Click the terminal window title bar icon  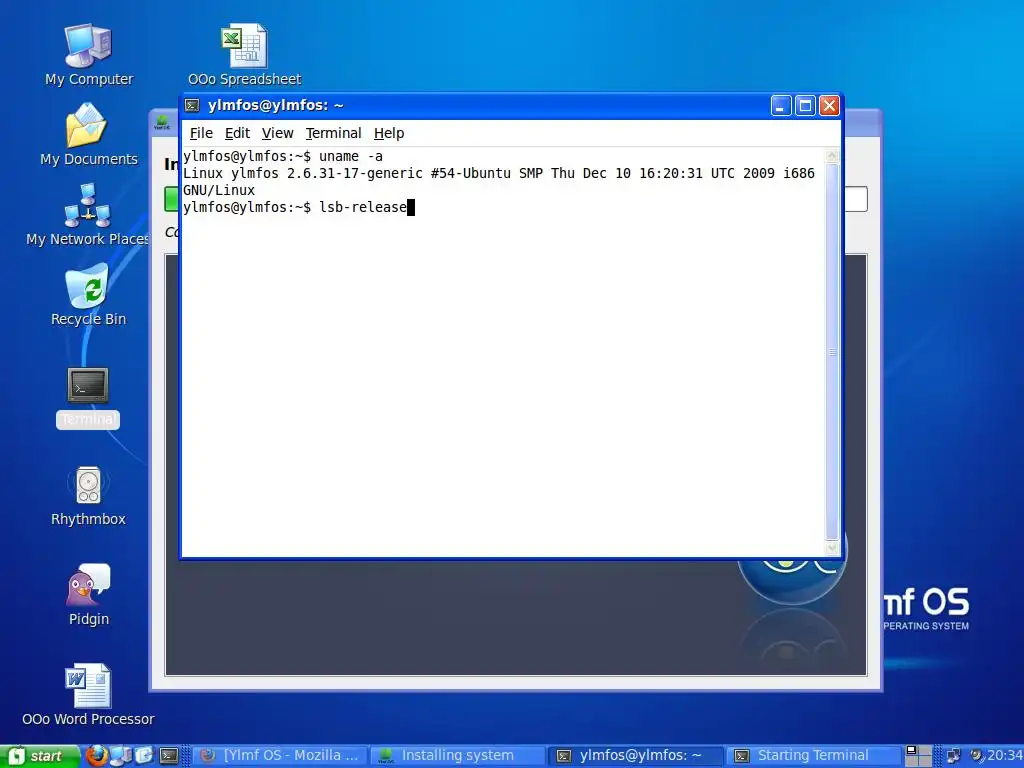pyautogui.click(x=192, y=105)
